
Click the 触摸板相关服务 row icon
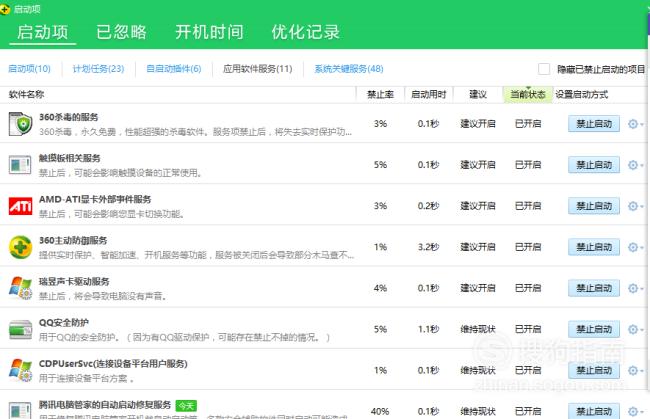point(20,165)
